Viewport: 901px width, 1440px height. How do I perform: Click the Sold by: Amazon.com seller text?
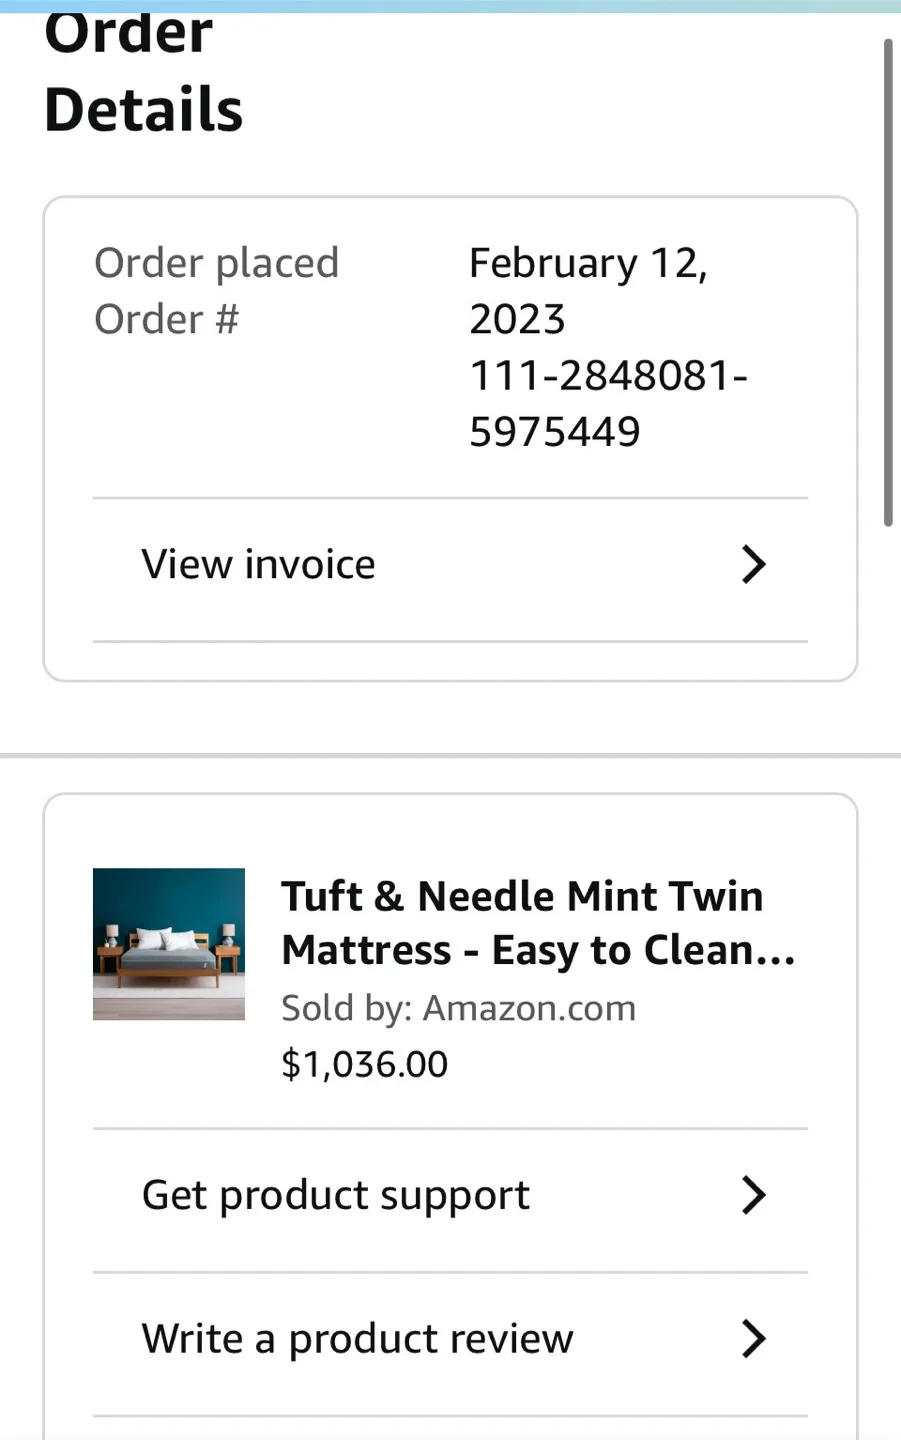click(x=458, y=1008)
